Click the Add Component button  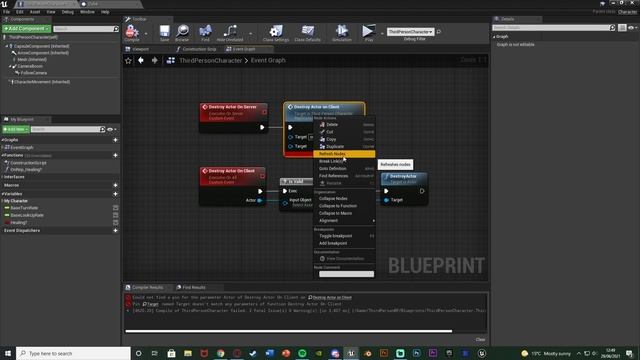pos(27,29)
